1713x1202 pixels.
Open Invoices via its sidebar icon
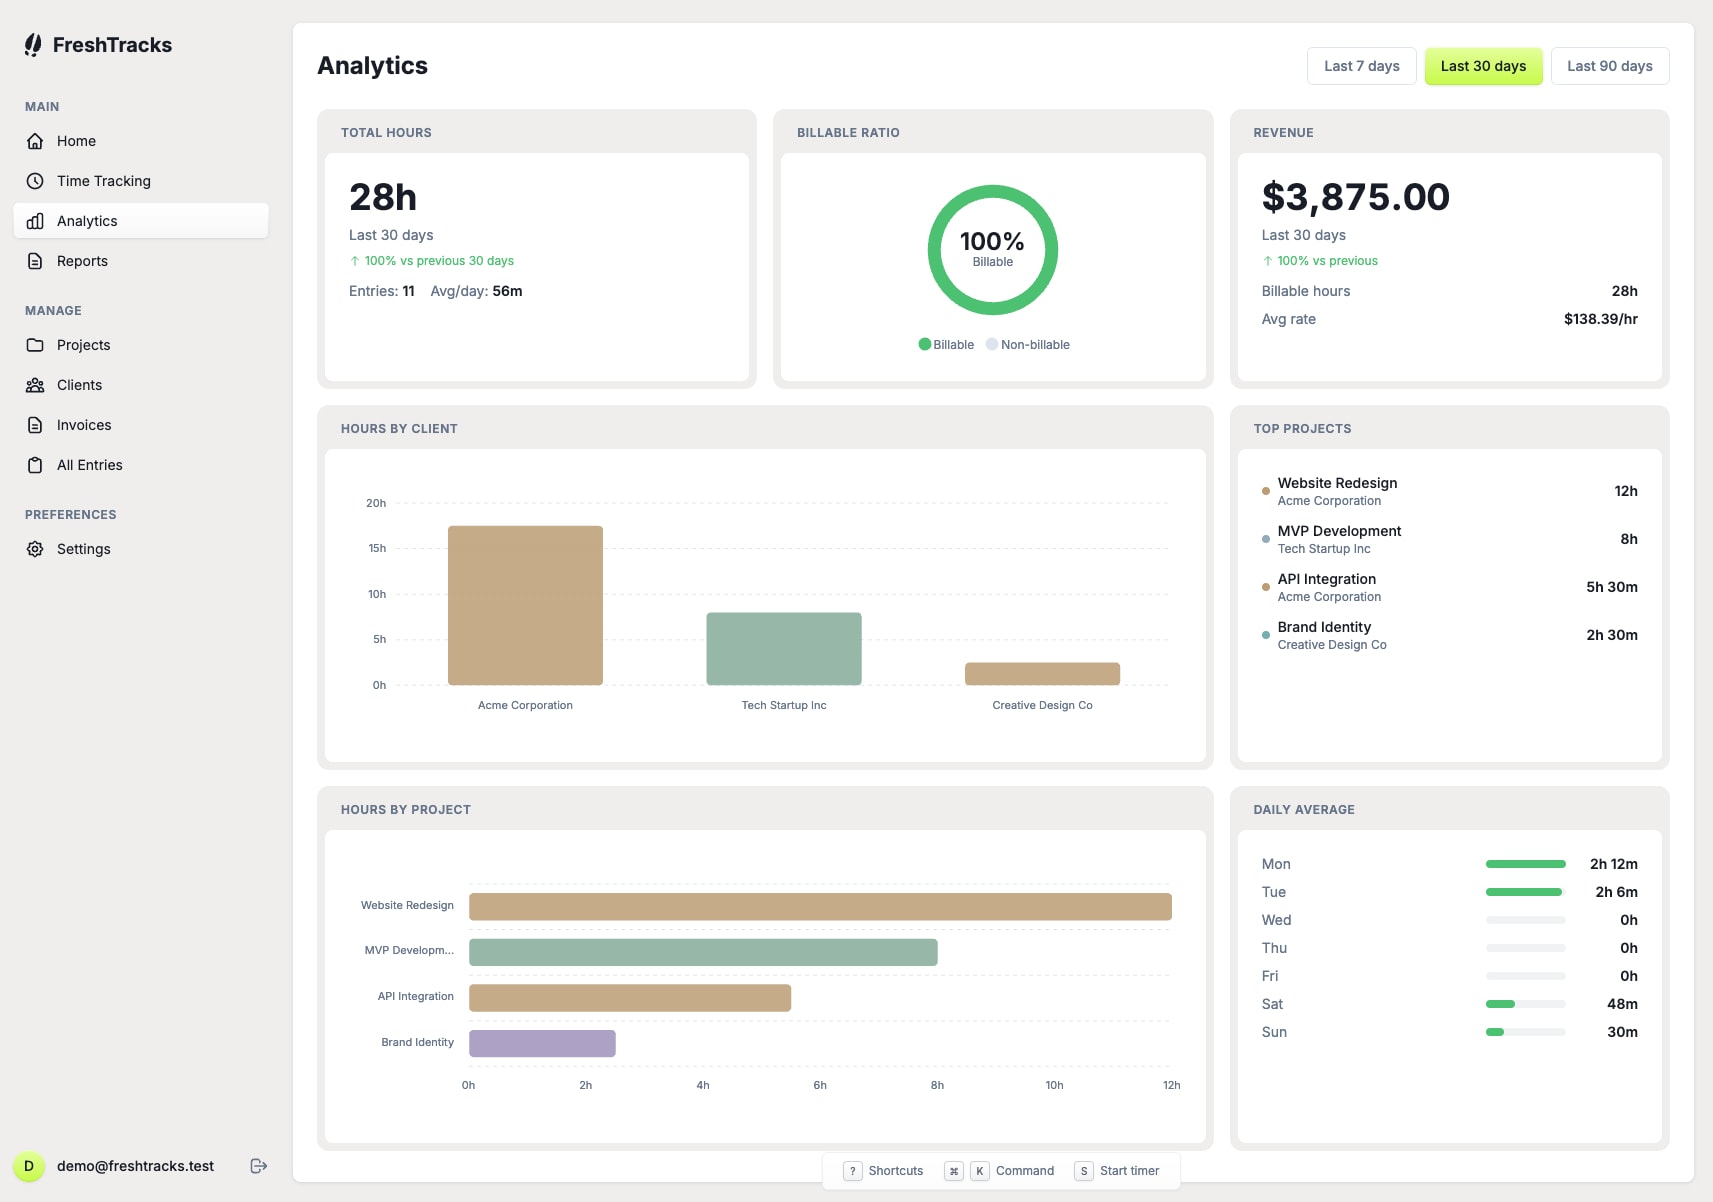tap(35, 424)
